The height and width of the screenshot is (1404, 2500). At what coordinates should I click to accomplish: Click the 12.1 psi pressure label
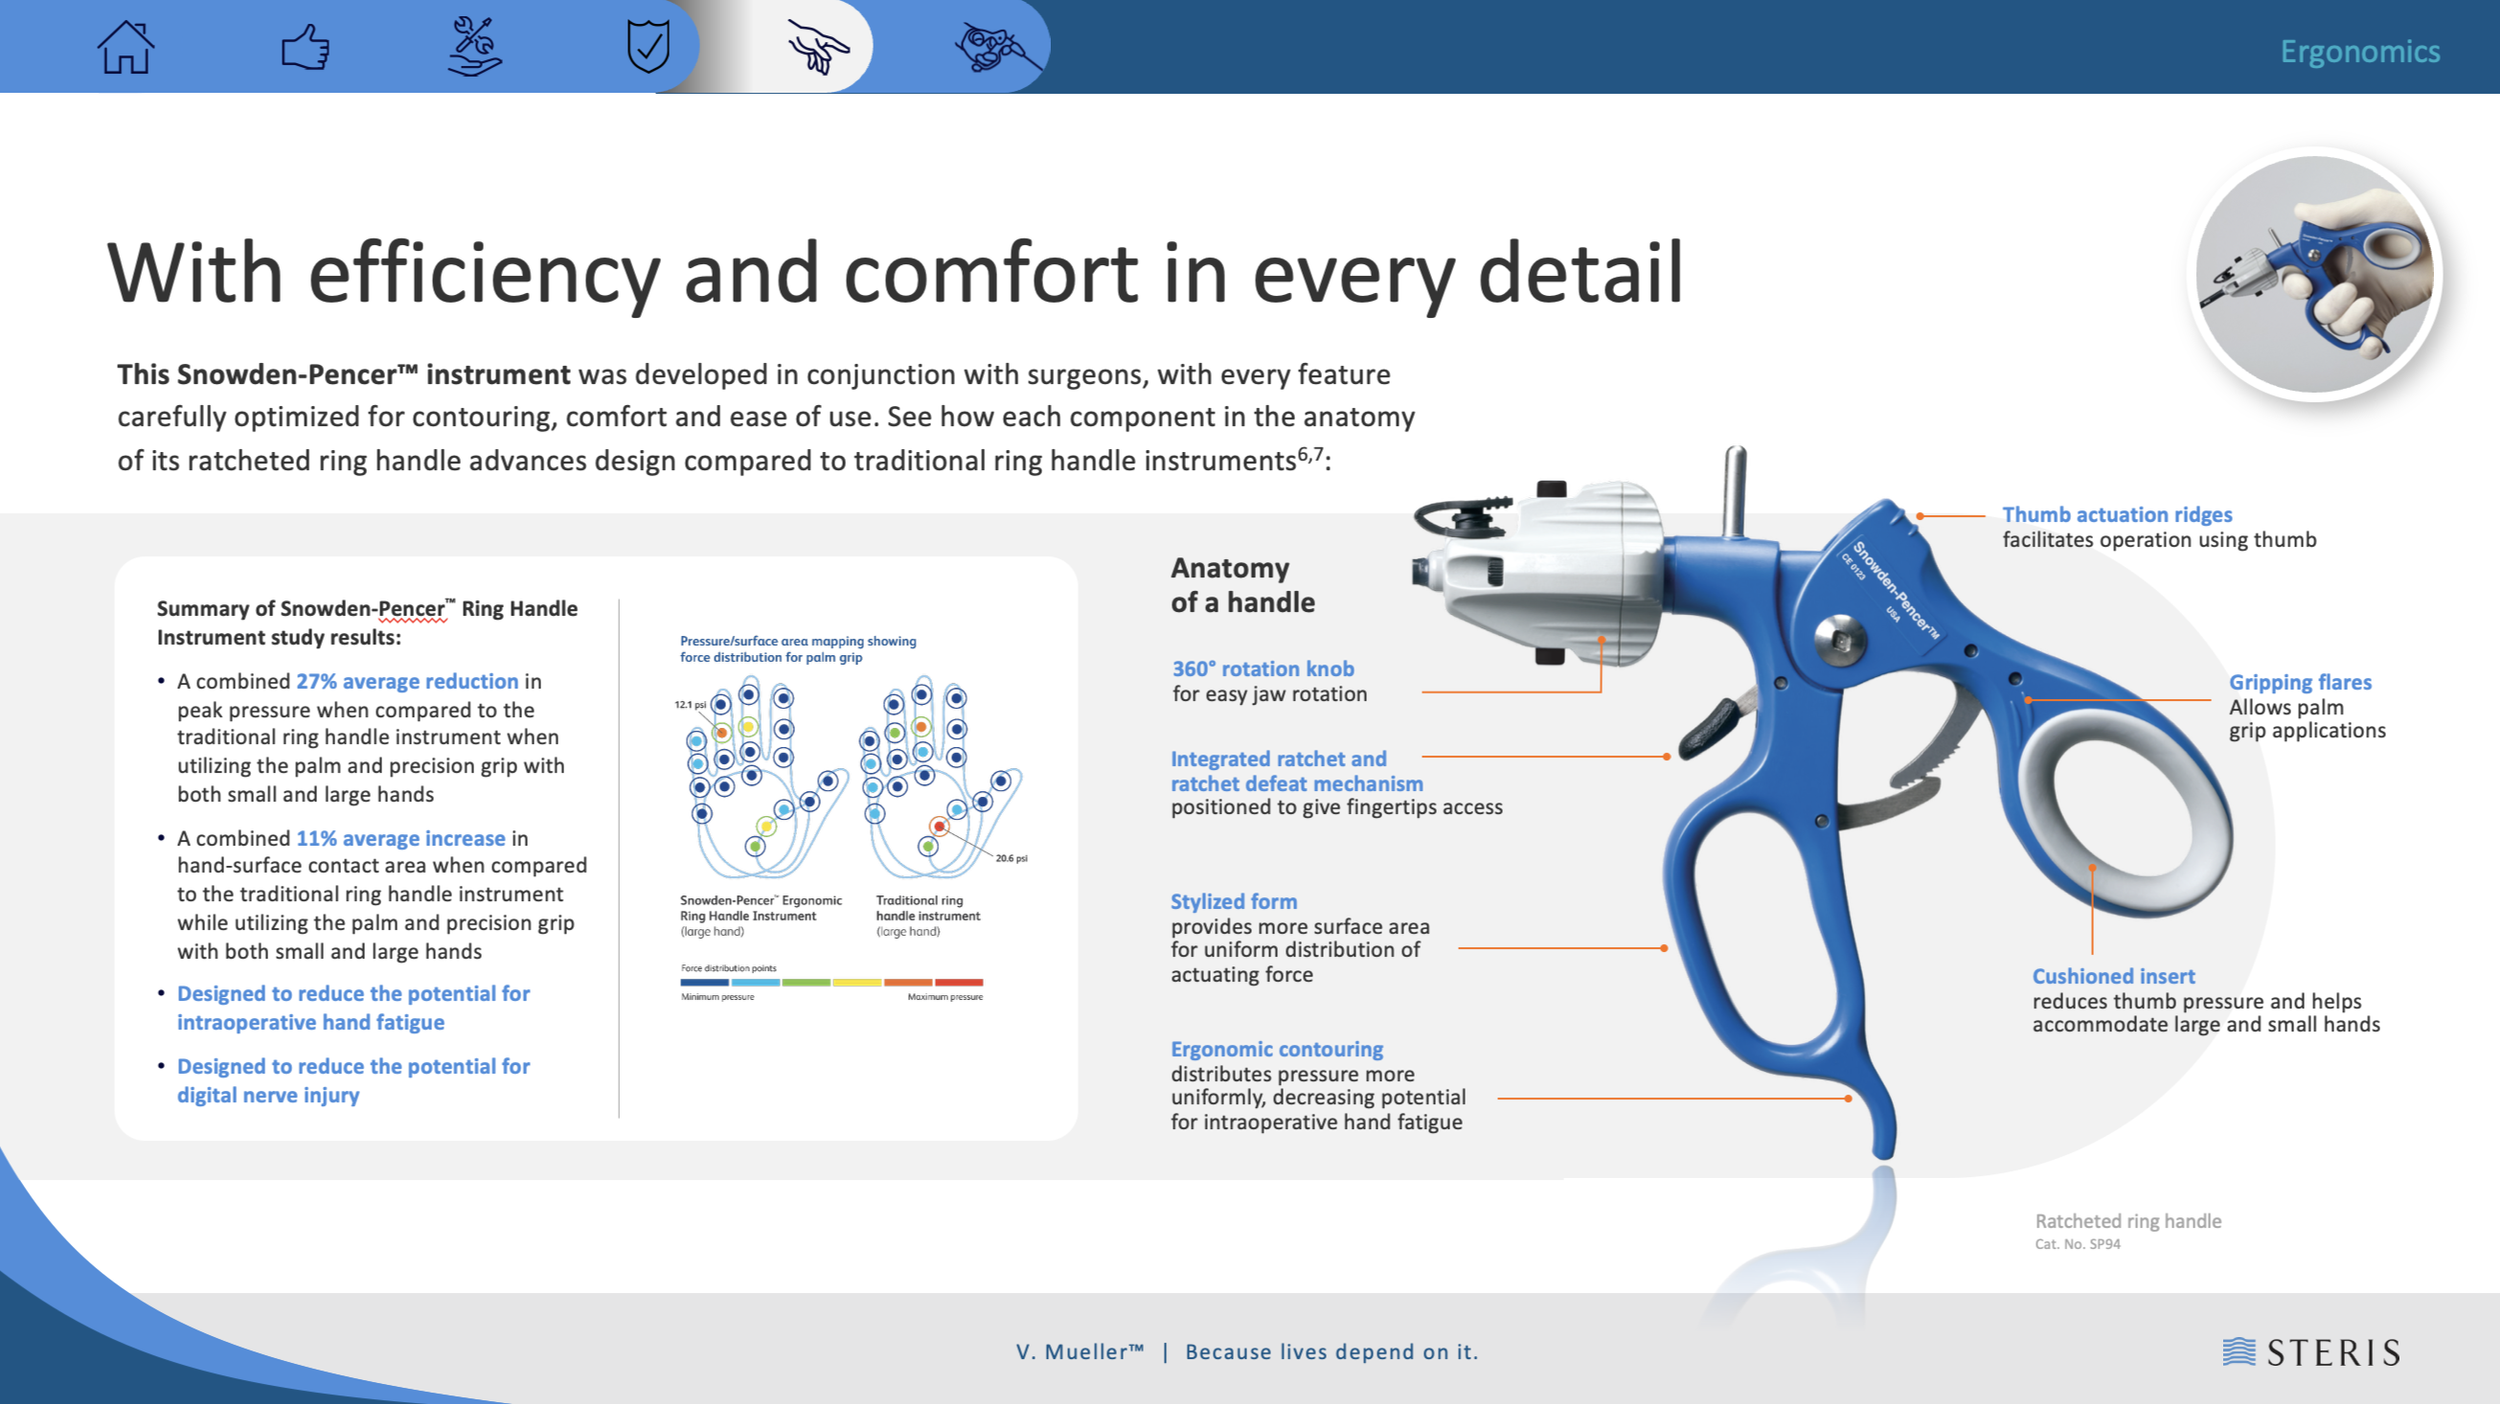690,705
